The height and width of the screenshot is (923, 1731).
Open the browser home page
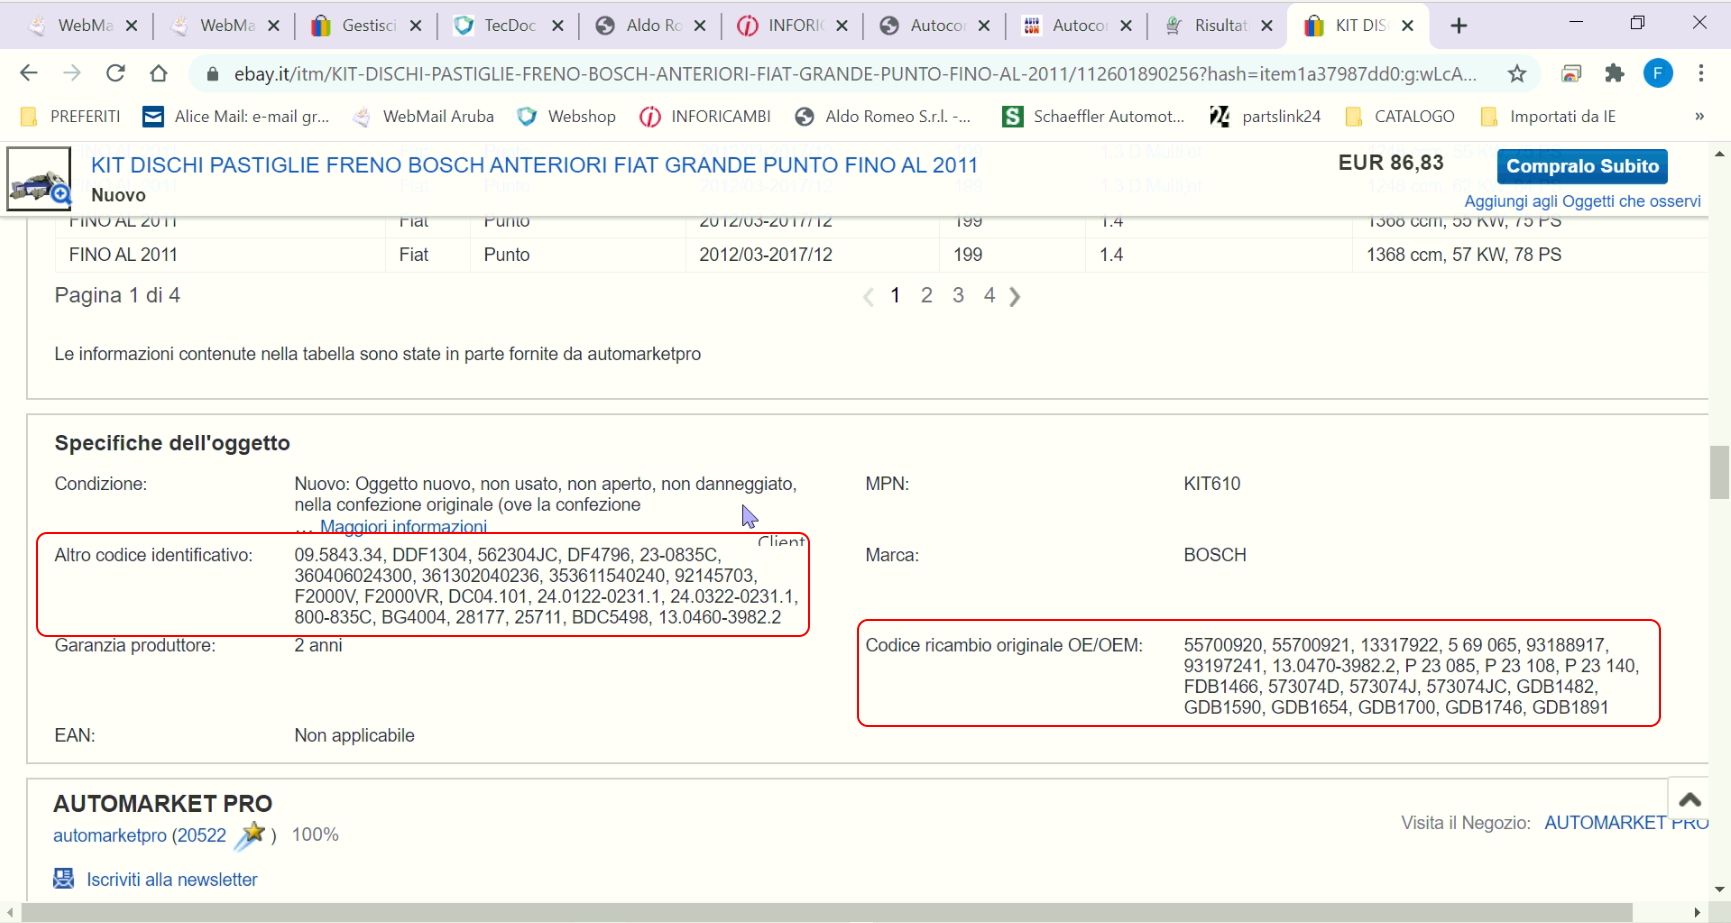[x=158, y=73]
